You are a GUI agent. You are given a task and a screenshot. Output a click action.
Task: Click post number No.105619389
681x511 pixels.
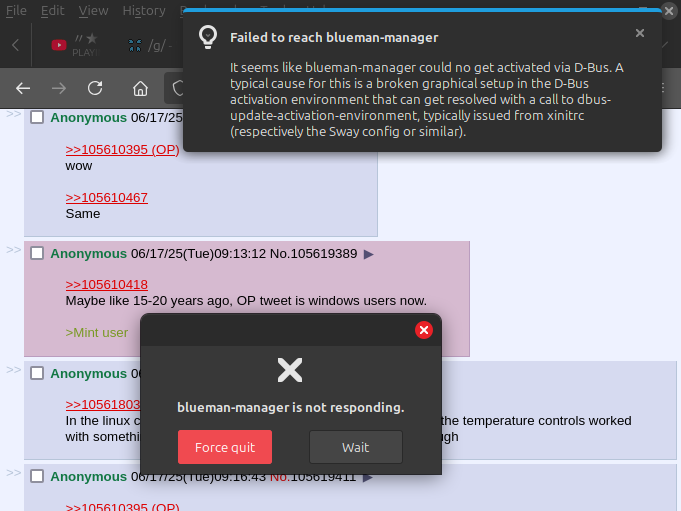coord(314,254)
